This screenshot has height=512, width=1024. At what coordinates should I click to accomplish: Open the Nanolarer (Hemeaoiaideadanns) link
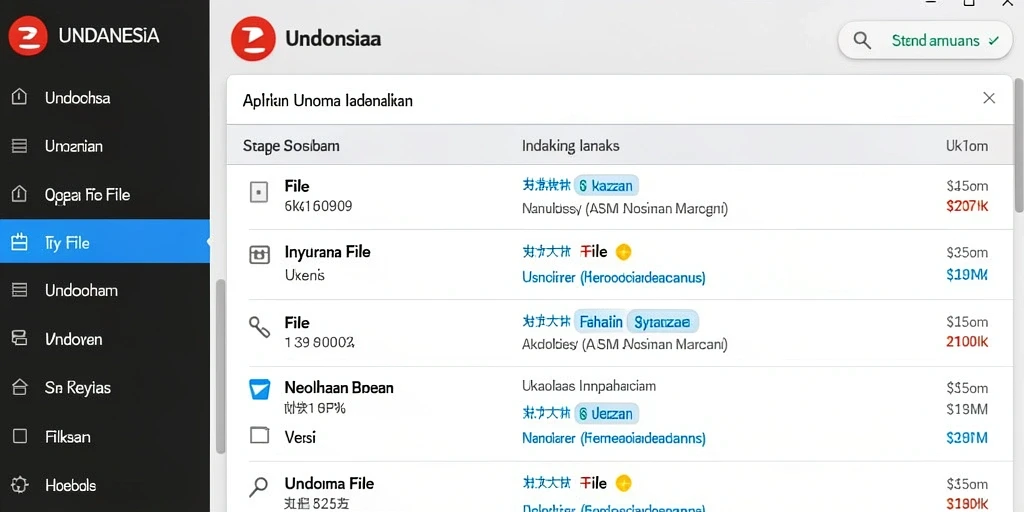point(614,438)
